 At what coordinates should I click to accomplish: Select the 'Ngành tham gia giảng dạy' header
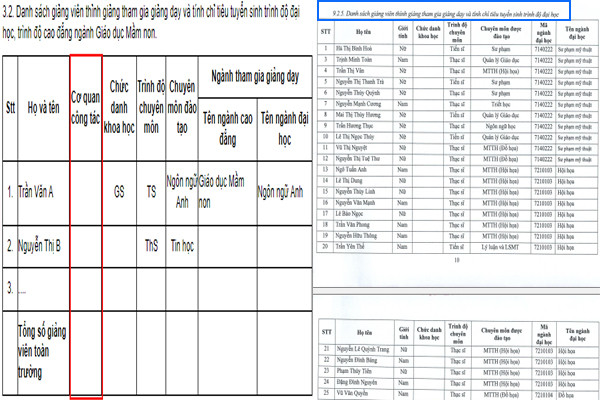255,77
